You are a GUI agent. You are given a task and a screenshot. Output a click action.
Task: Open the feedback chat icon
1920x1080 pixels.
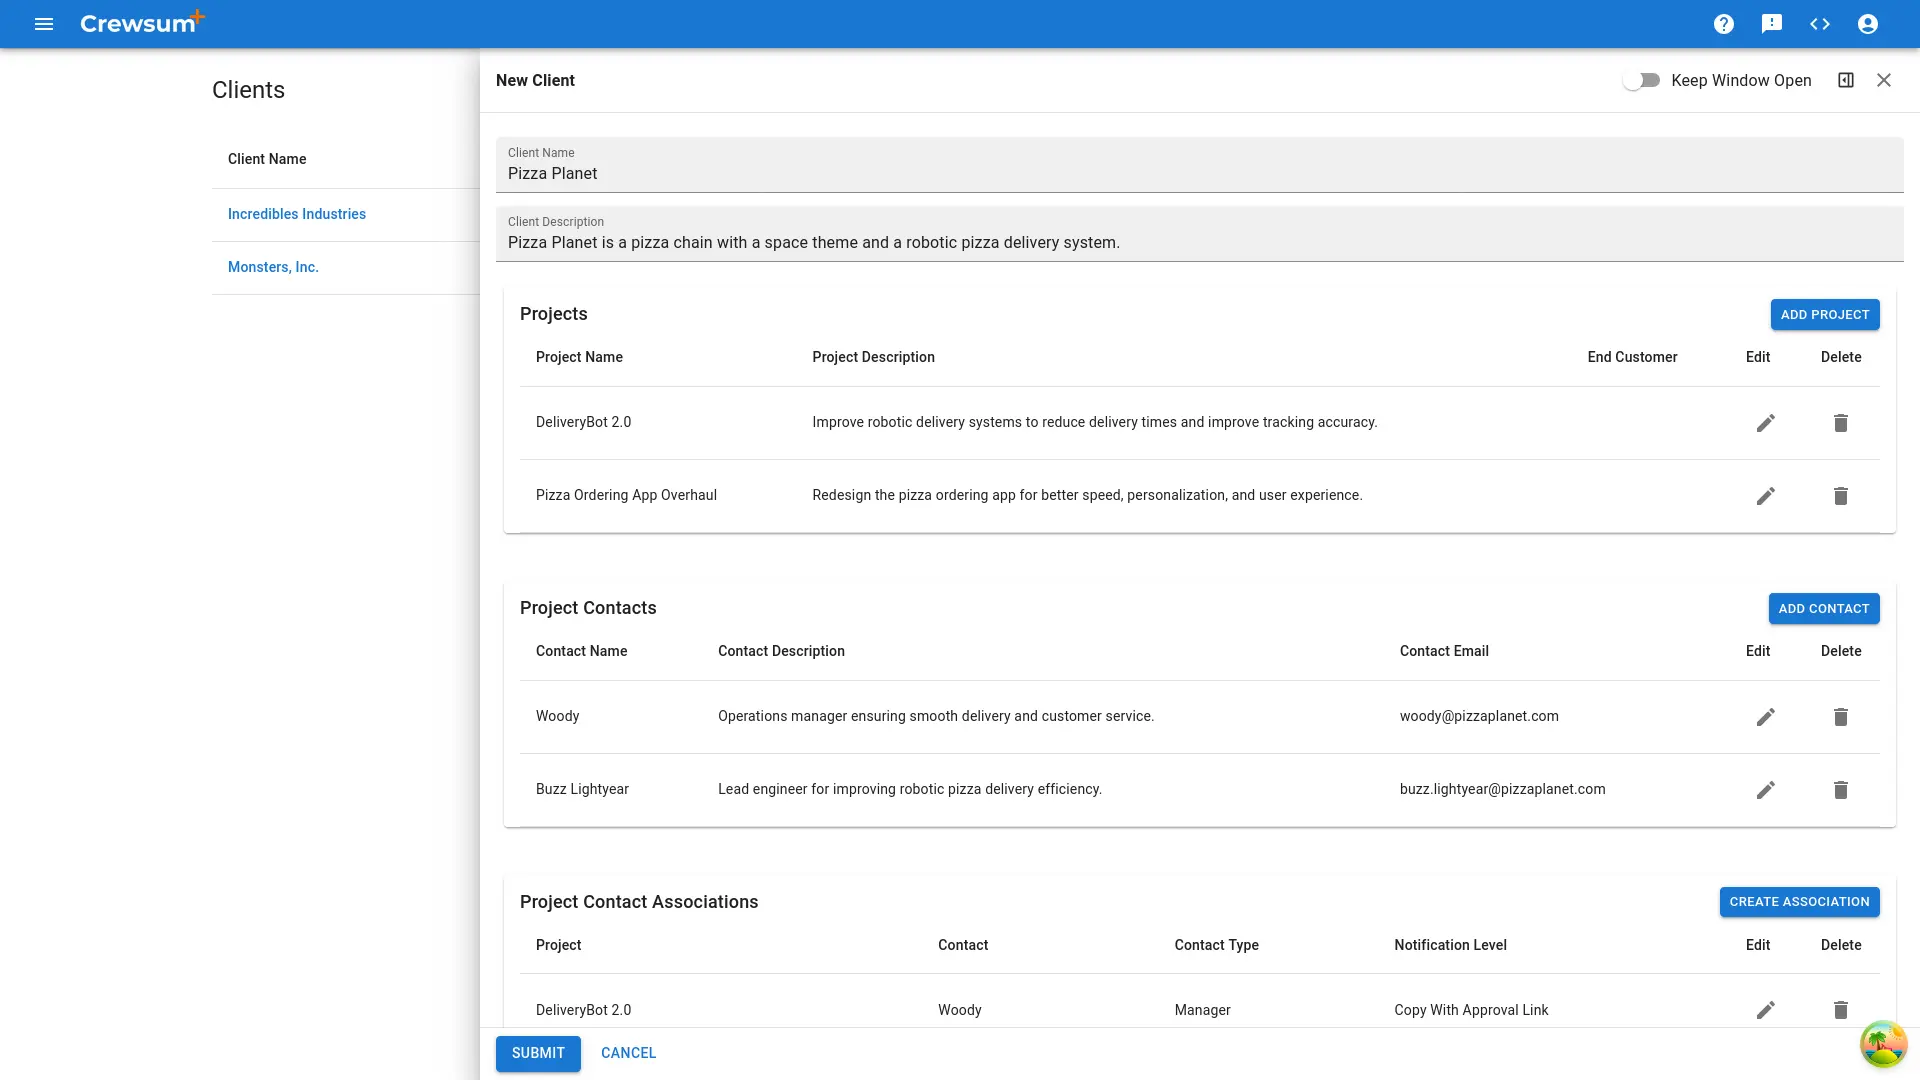(x=1771, y=24)
